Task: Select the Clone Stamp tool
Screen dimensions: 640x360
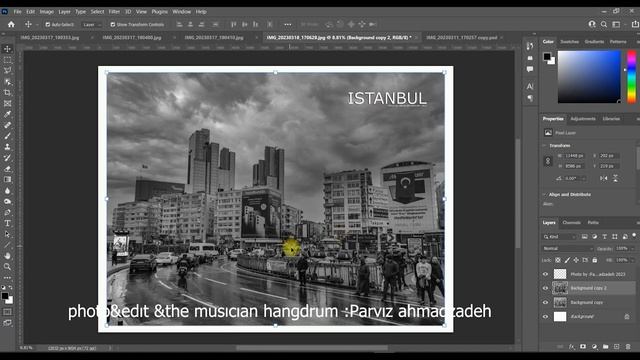Action: click(7, 147)
